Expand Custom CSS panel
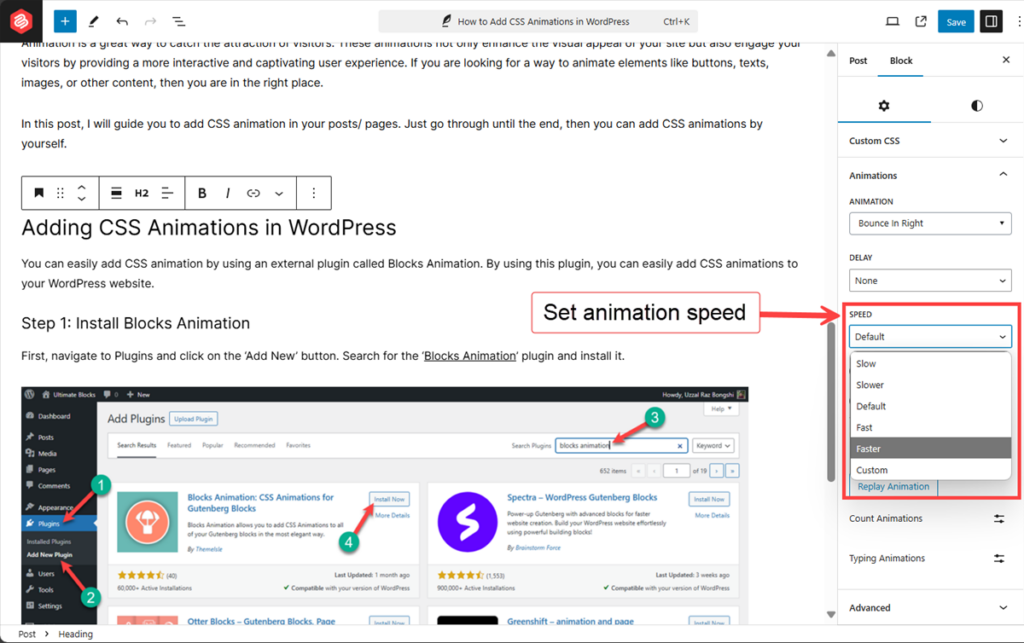 [x=930, y=140]
